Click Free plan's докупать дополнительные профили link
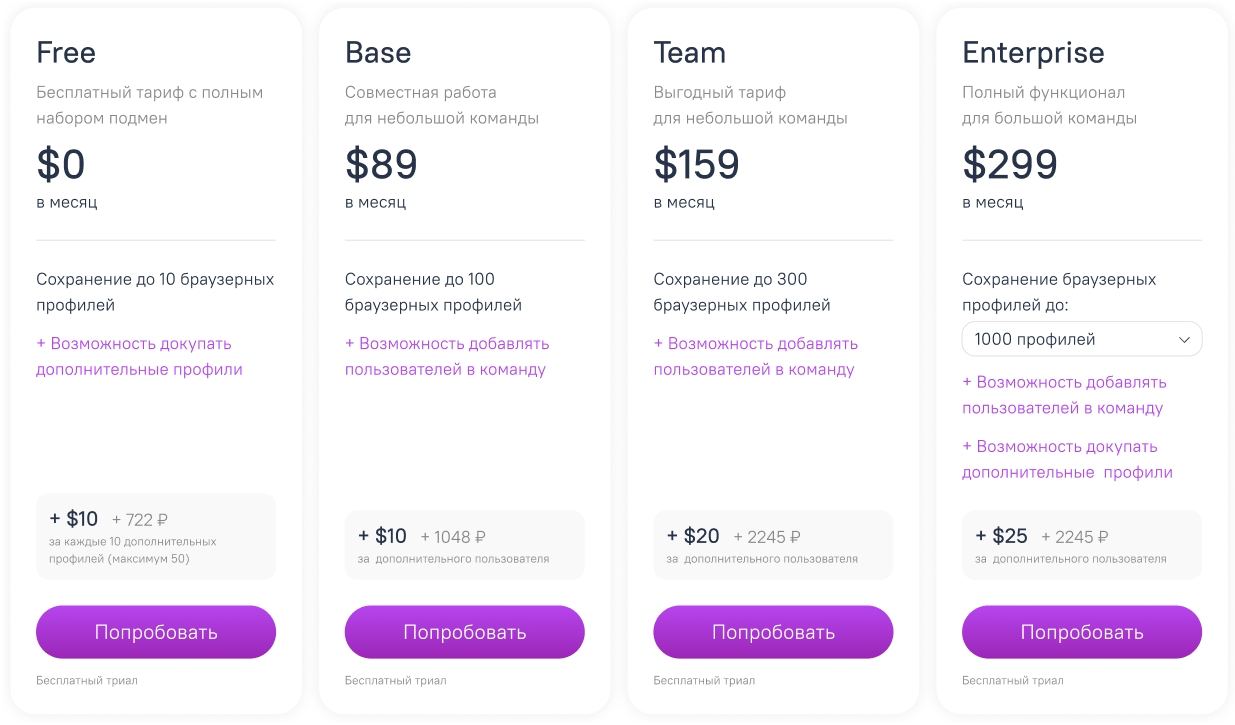Image resolution: width=1235 pixels, height=725 pixels. pos(139,356)
